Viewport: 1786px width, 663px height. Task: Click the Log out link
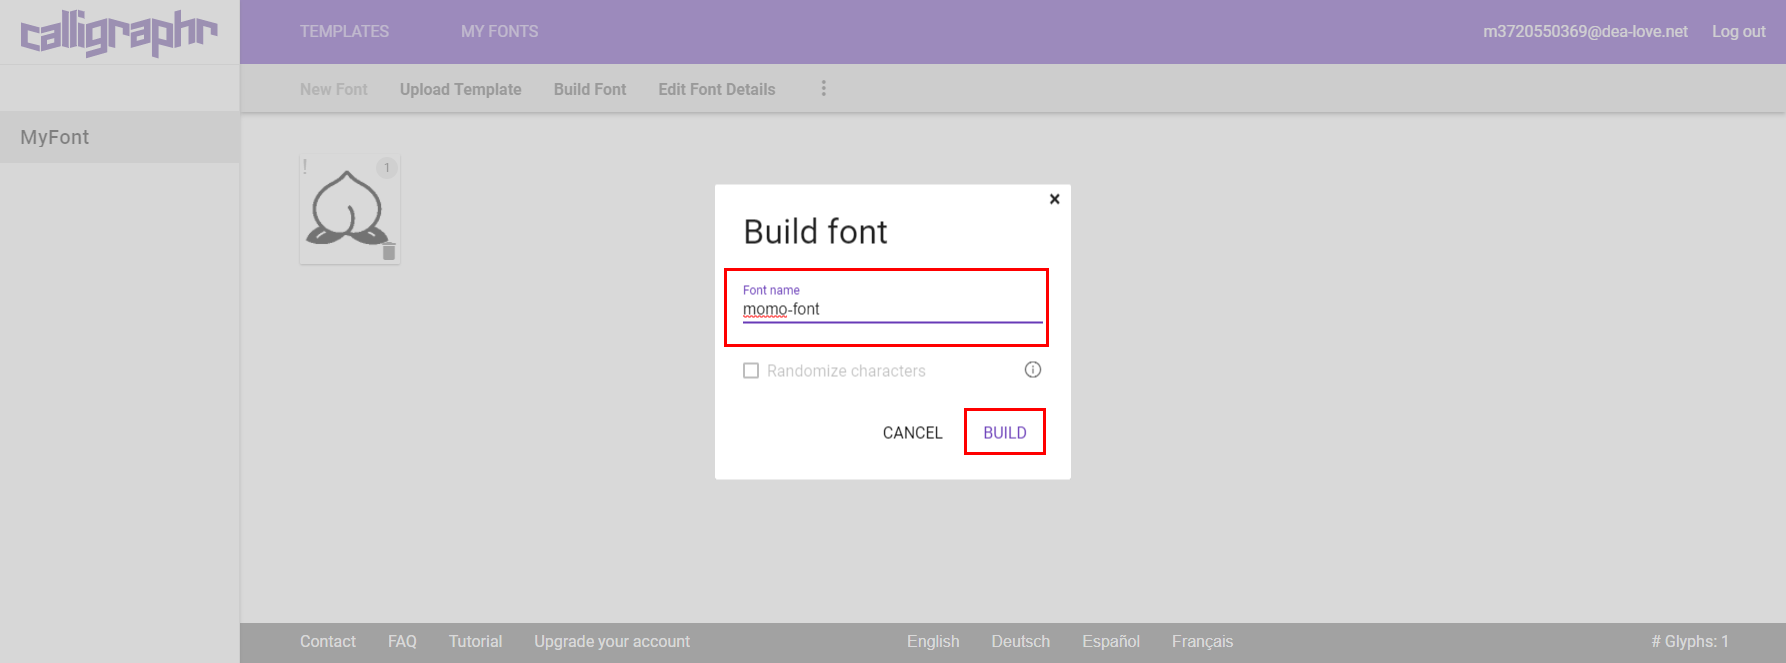click(1738, 32)
